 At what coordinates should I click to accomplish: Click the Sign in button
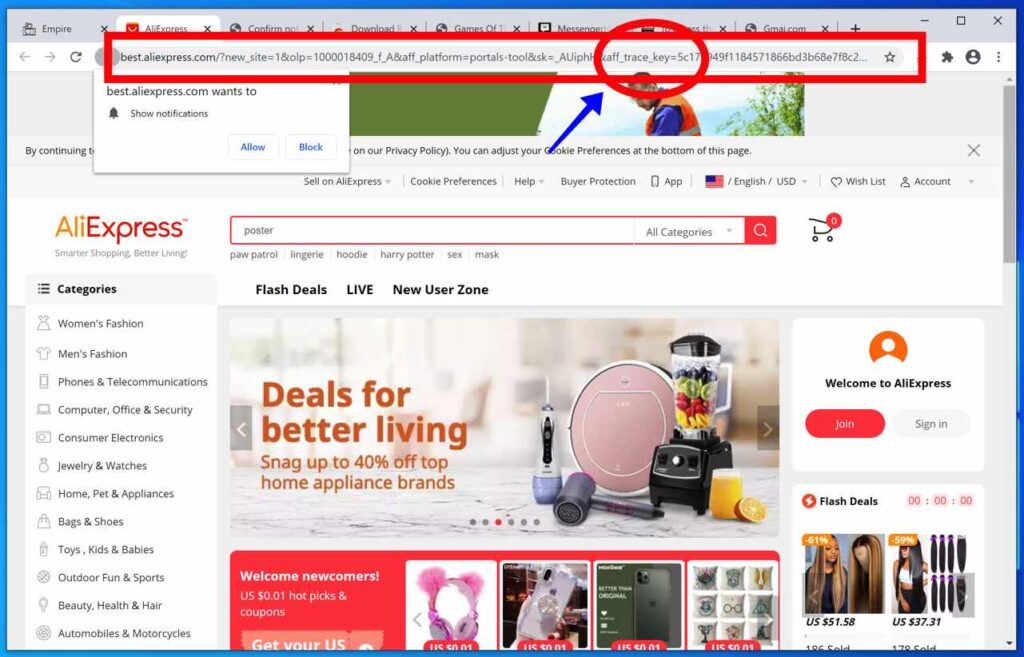point(931,423)
